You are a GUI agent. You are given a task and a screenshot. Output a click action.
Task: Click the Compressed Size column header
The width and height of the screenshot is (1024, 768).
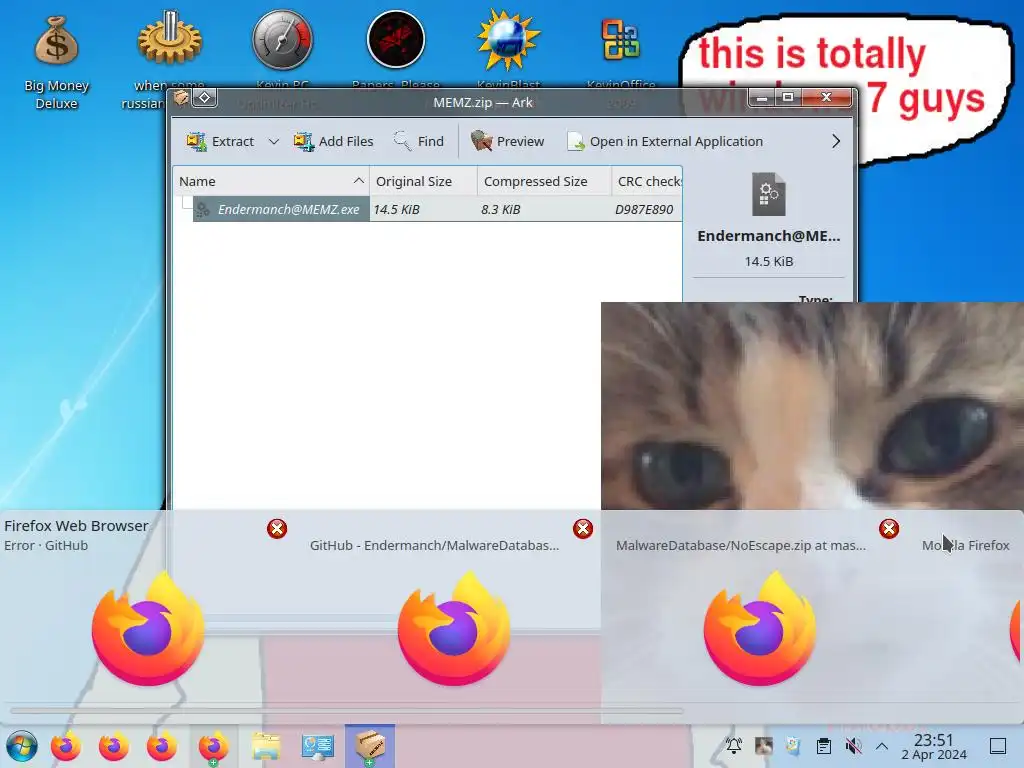544,181
